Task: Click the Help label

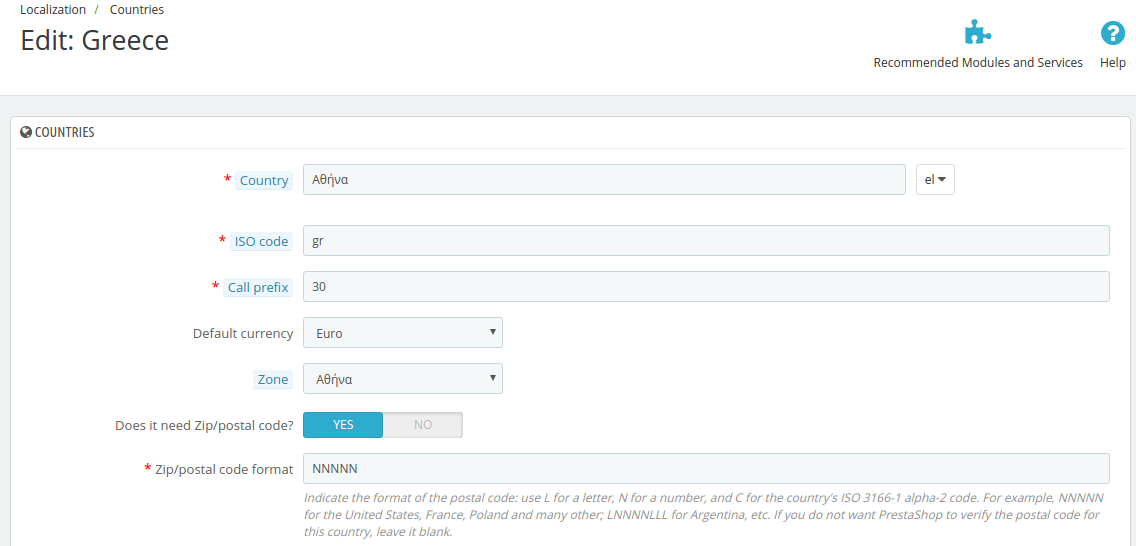Action: pos(1113,63)
